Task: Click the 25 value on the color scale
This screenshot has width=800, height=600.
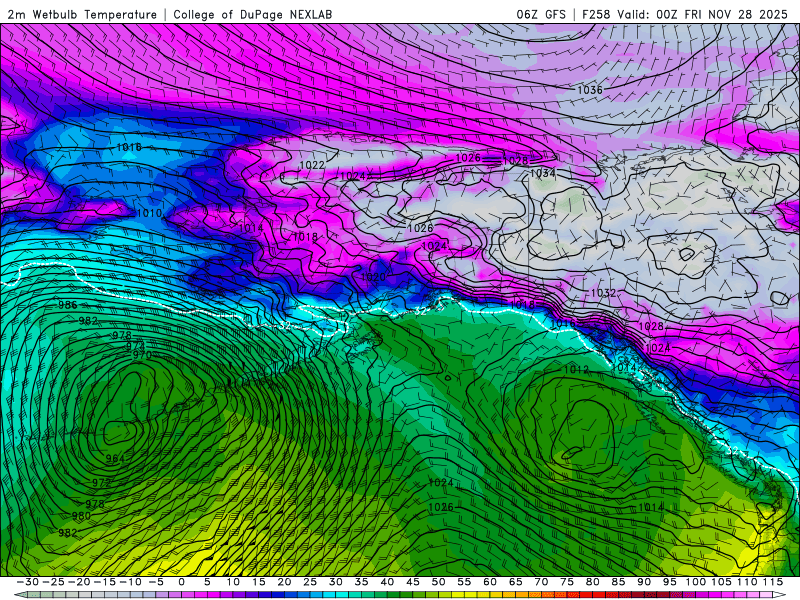Action: coord(310,582)
